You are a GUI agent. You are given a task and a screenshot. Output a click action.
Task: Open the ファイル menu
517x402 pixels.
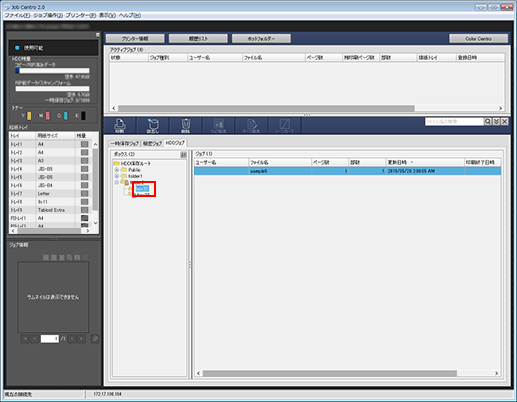click(x=17, y=15)
